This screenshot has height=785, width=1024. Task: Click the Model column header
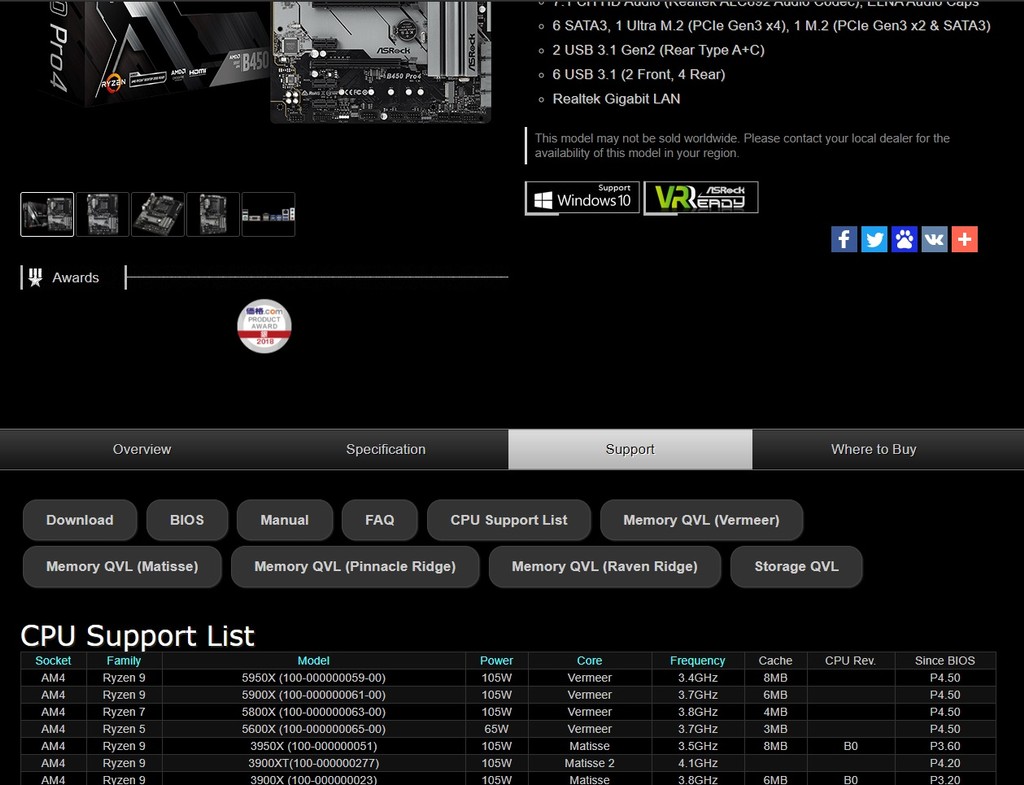coord(313,661)
